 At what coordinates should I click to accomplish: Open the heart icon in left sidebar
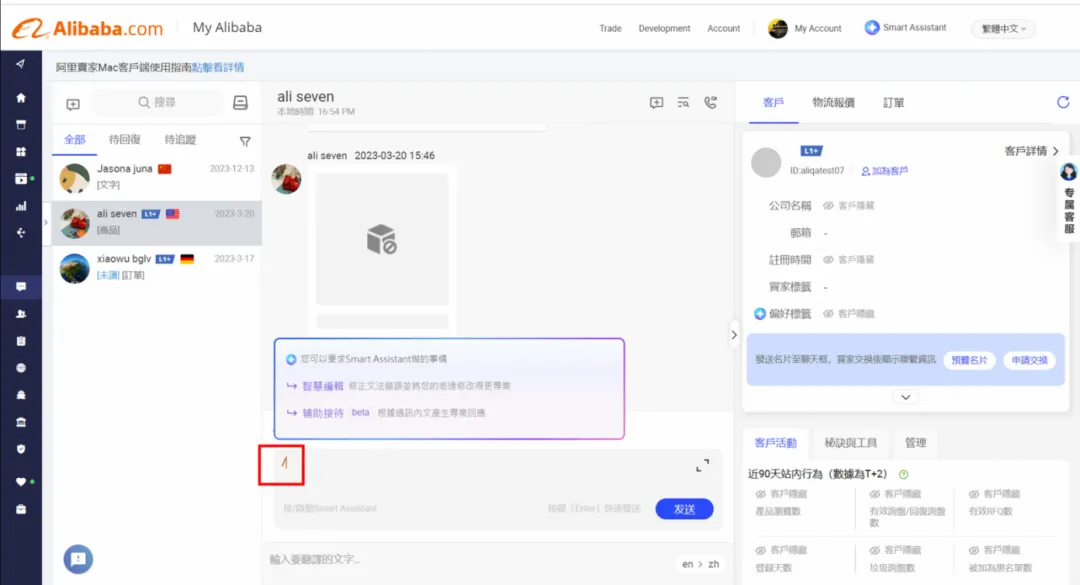click(21, 482)
